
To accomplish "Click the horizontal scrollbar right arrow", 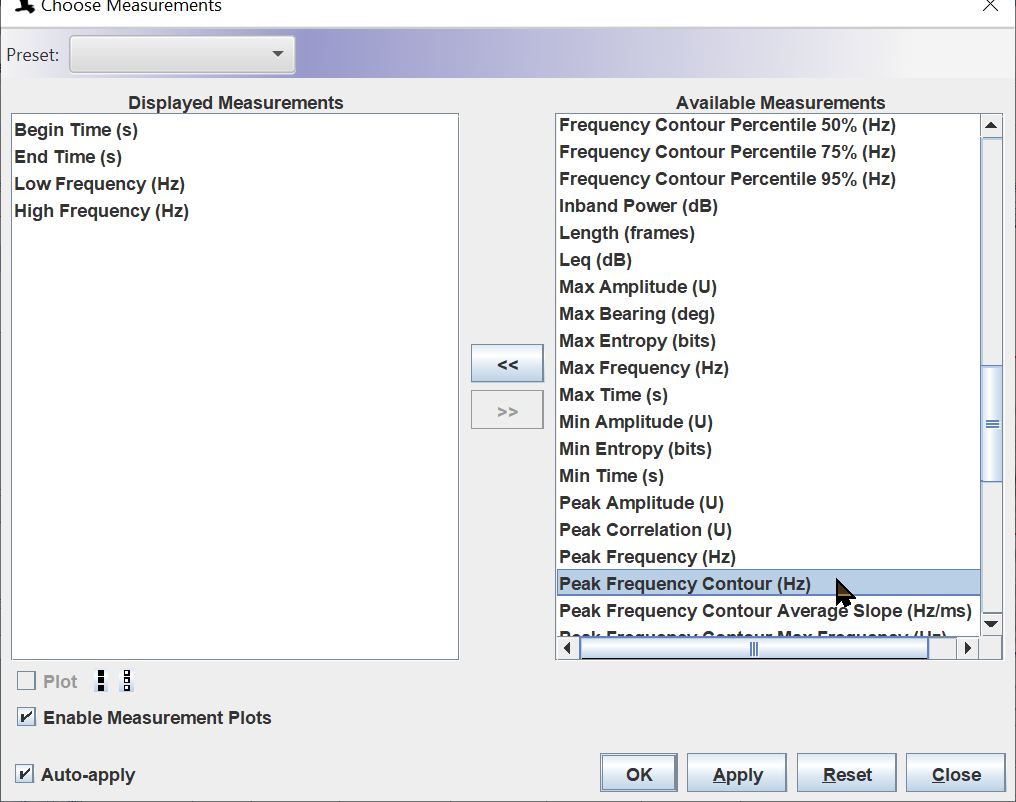I will (x=968, y=648).
